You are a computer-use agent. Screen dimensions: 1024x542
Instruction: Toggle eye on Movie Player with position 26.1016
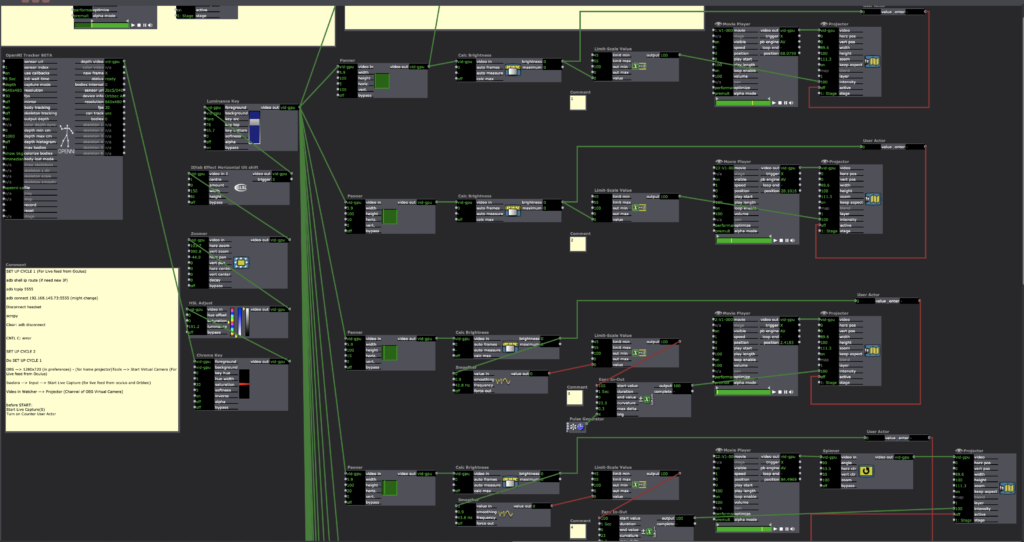[x=718, y=161]
